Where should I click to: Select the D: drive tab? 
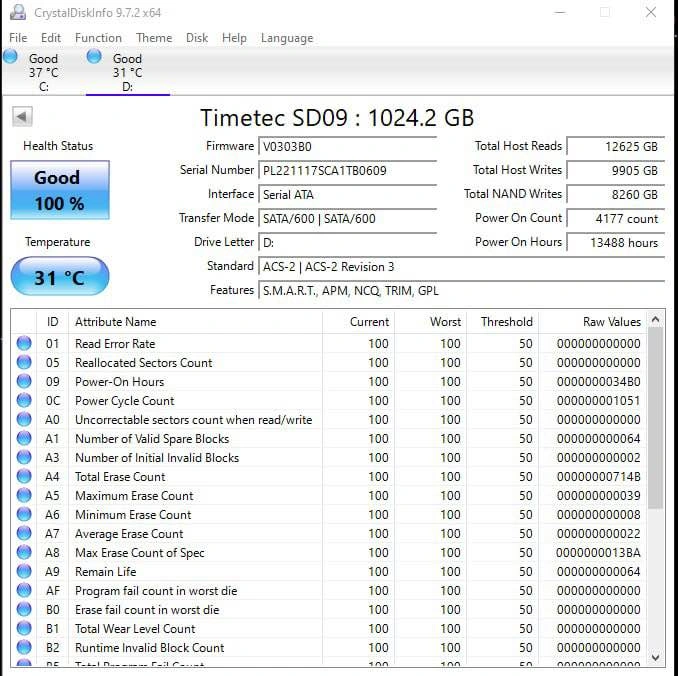(128, 72)
